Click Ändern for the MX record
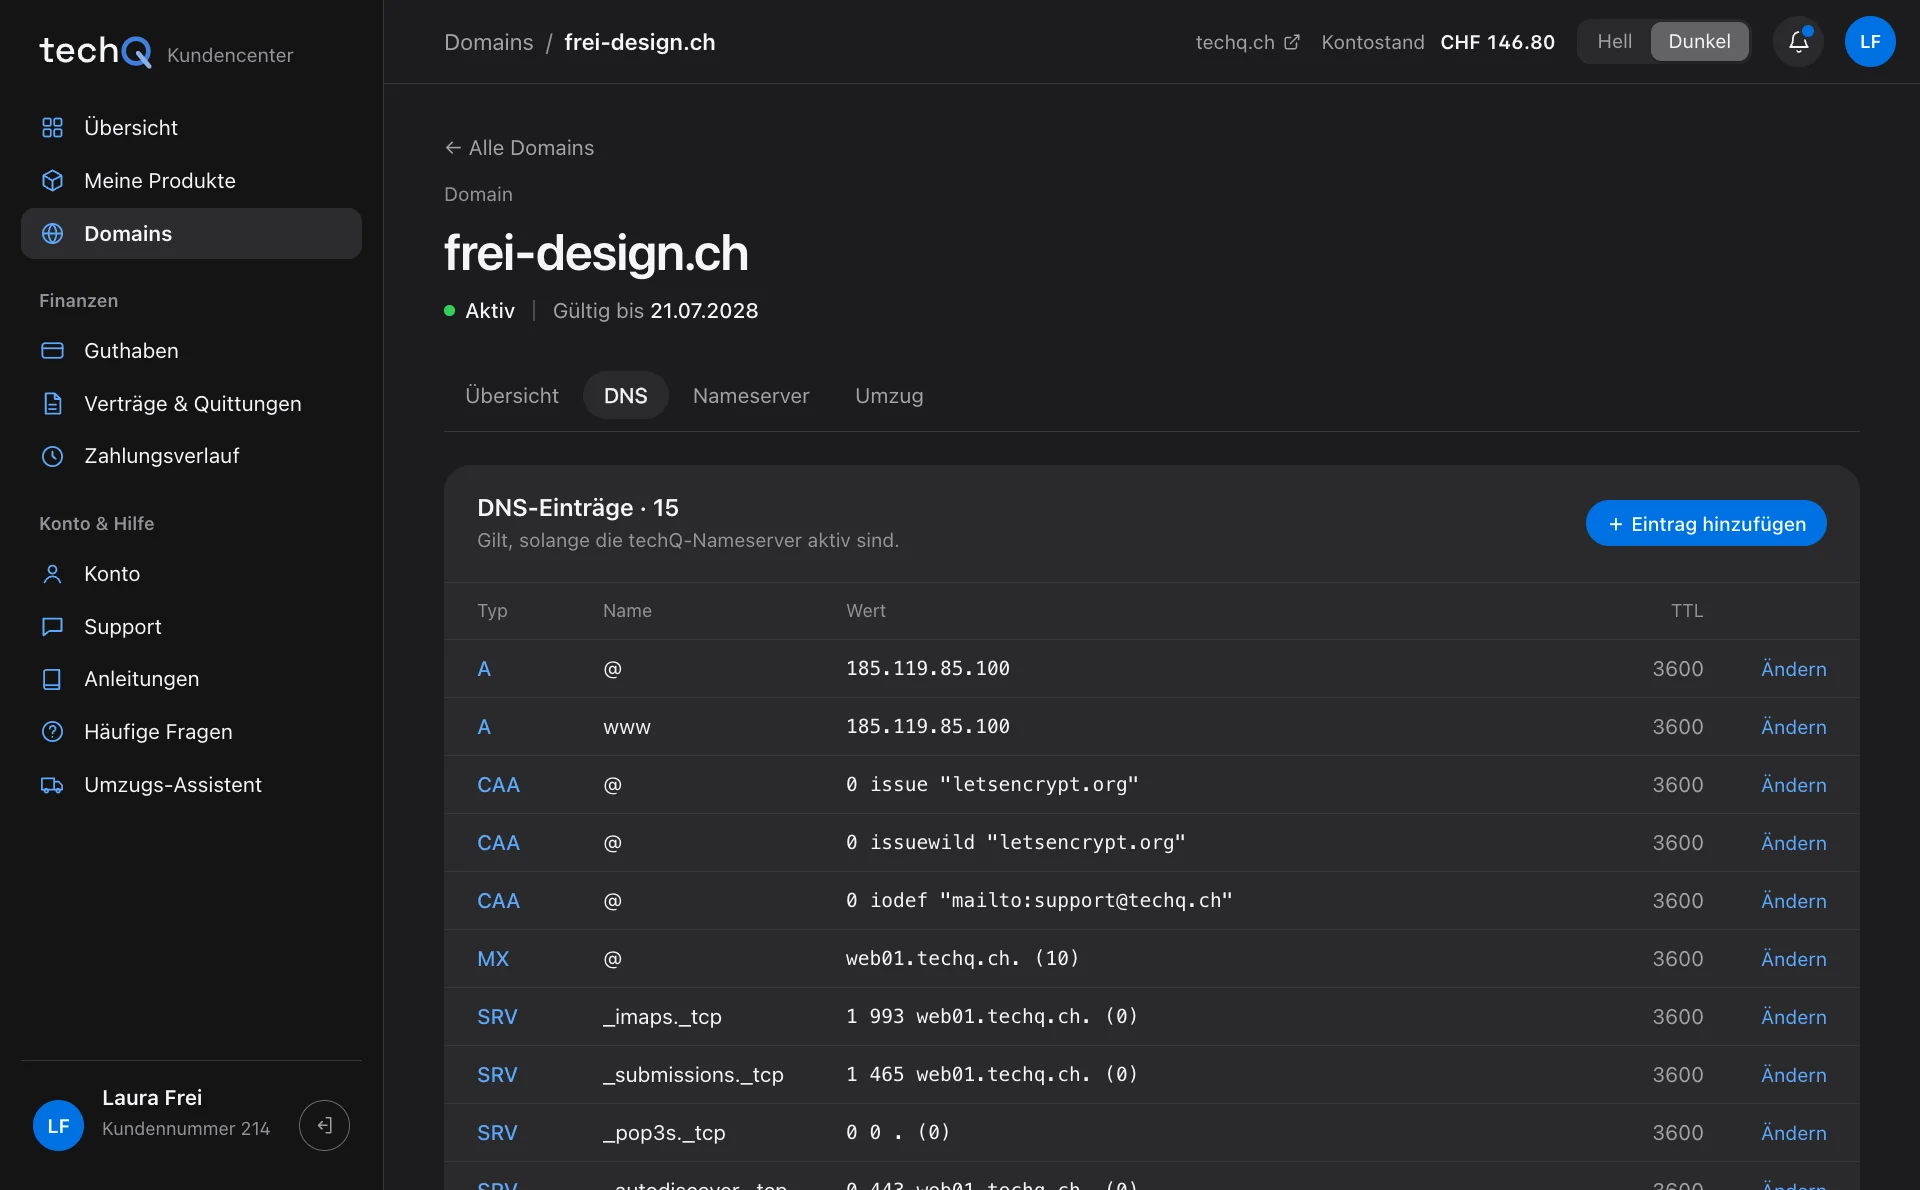The width and height of the screenshot is (1920, 1190). tap(1793, 959)
